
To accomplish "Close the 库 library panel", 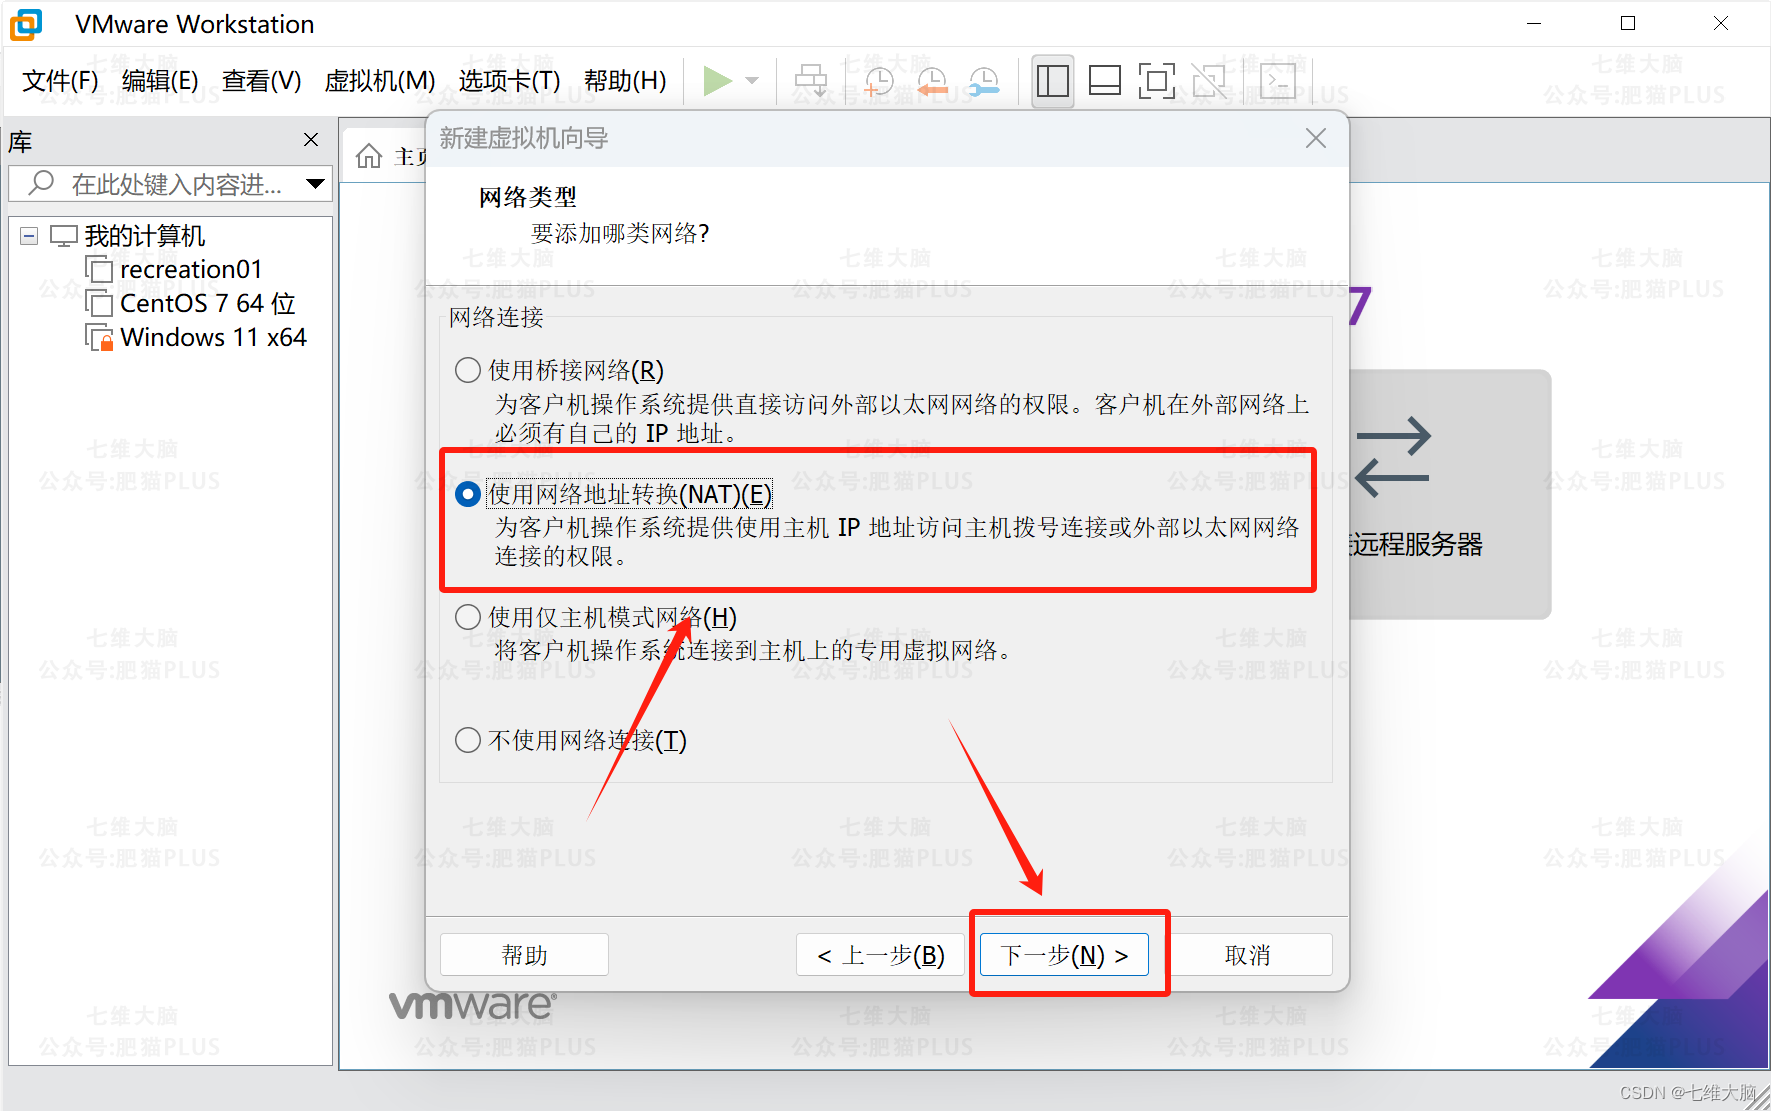I will point(311,140).
